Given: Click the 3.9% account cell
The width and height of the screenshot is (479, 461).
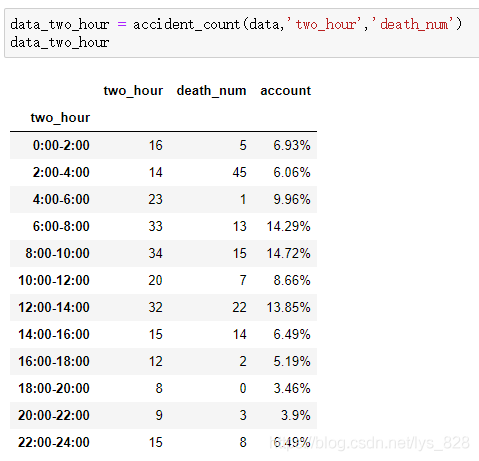Looking at the screenshot, I should pos(295,415).
